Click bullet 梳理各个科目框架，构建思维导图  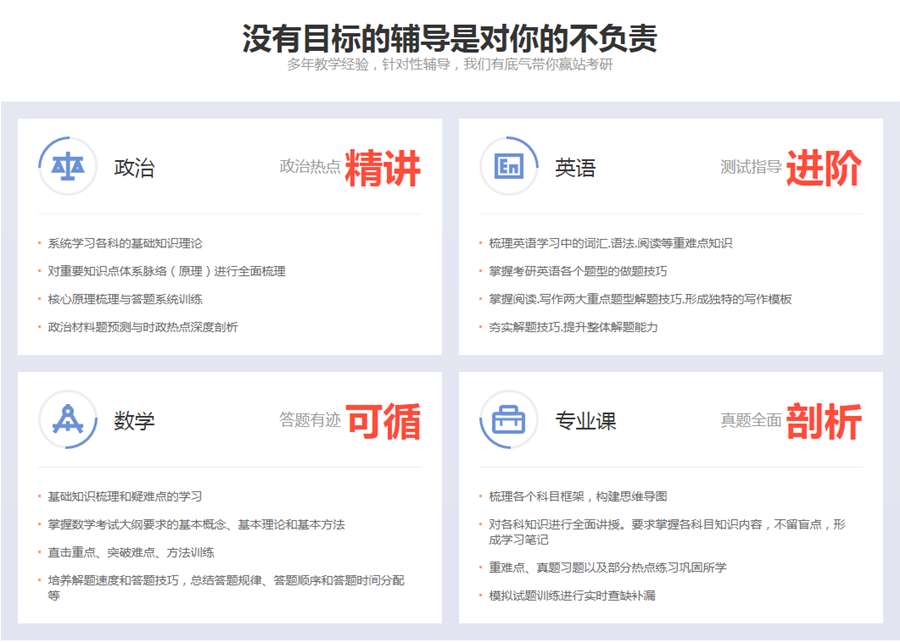coord(578,496)
